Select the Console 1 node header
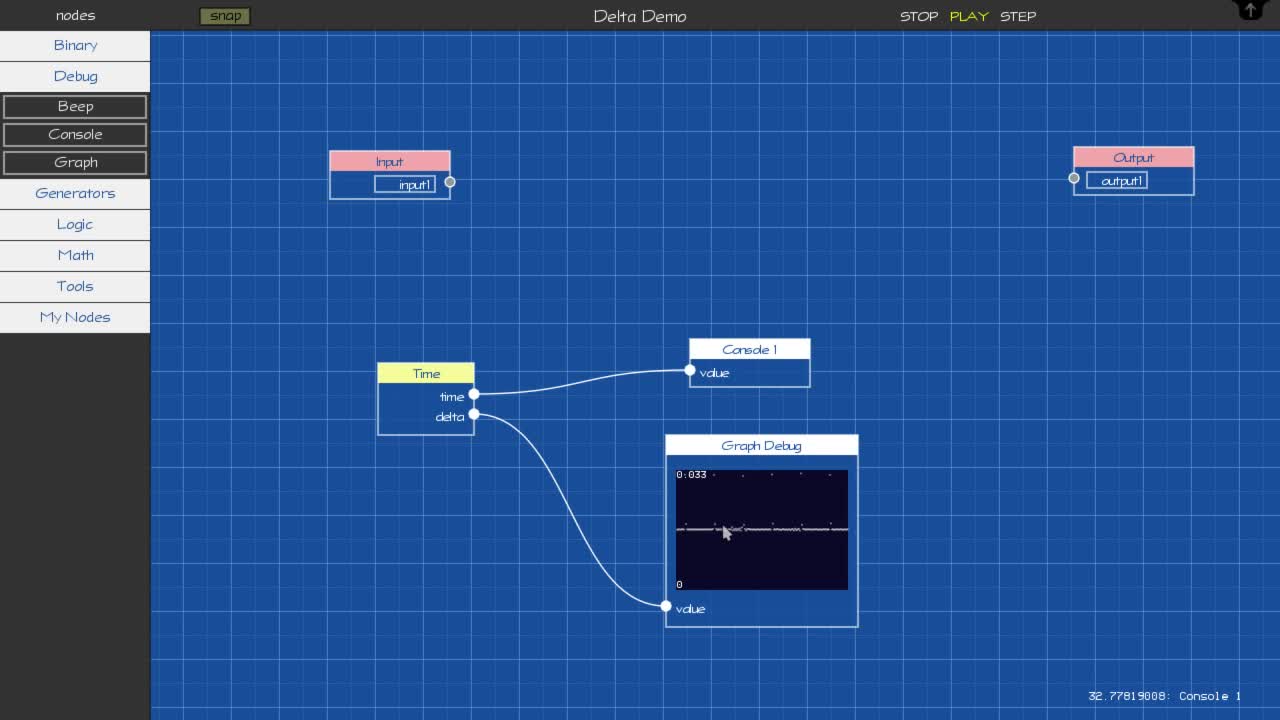Viewport: 1280px width, 720px height. pyautogui.click(x=749, y=349)
